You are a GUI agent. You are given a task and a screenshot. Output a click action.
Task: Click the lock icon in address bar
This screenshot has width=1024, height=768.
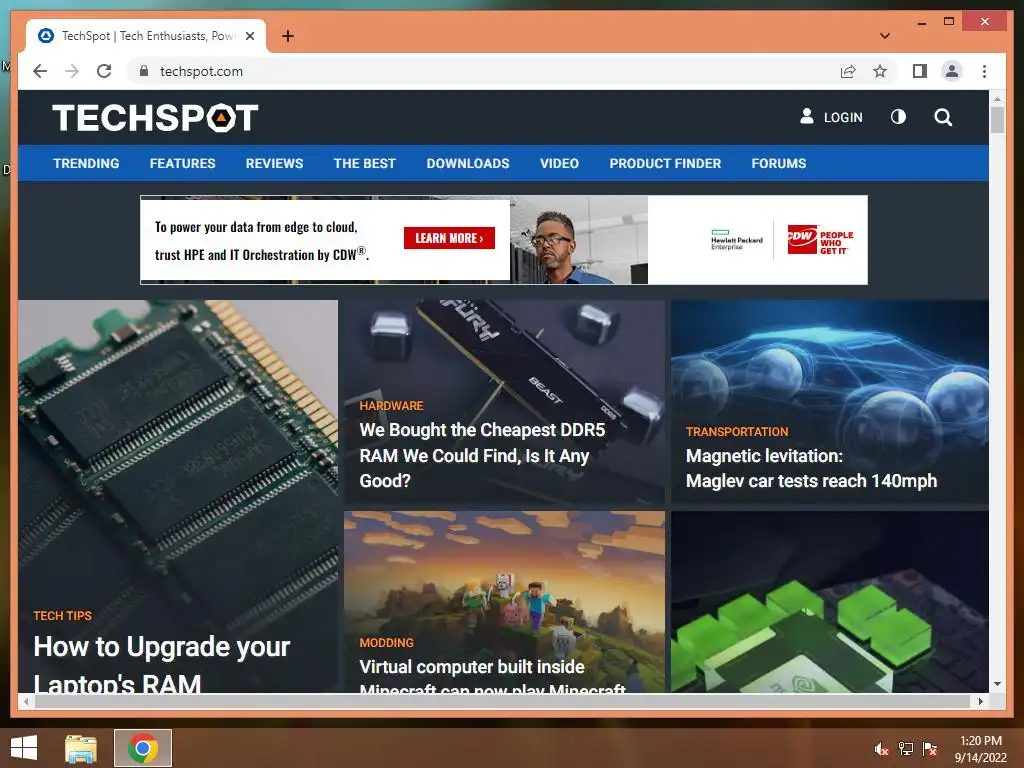click(144, 71)
